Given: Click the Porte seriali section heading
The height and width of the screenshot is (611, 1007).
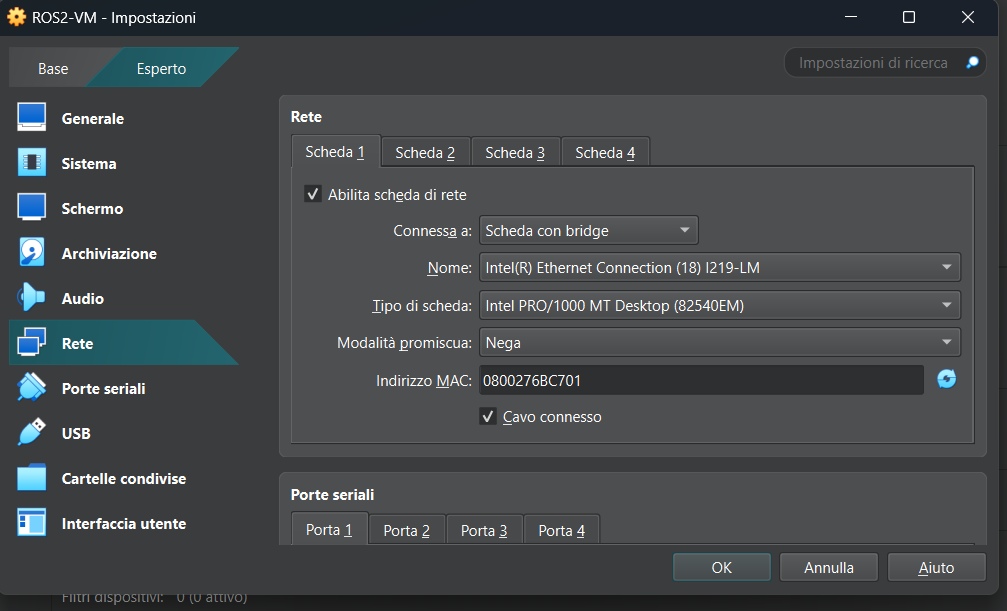Looking at the screenshot, I should (332, 494).
